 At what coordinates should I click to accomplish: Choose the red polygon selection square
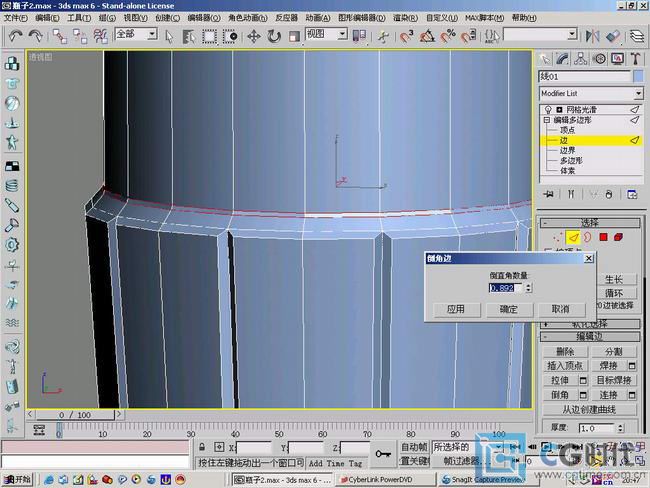[x=603, y=237]
